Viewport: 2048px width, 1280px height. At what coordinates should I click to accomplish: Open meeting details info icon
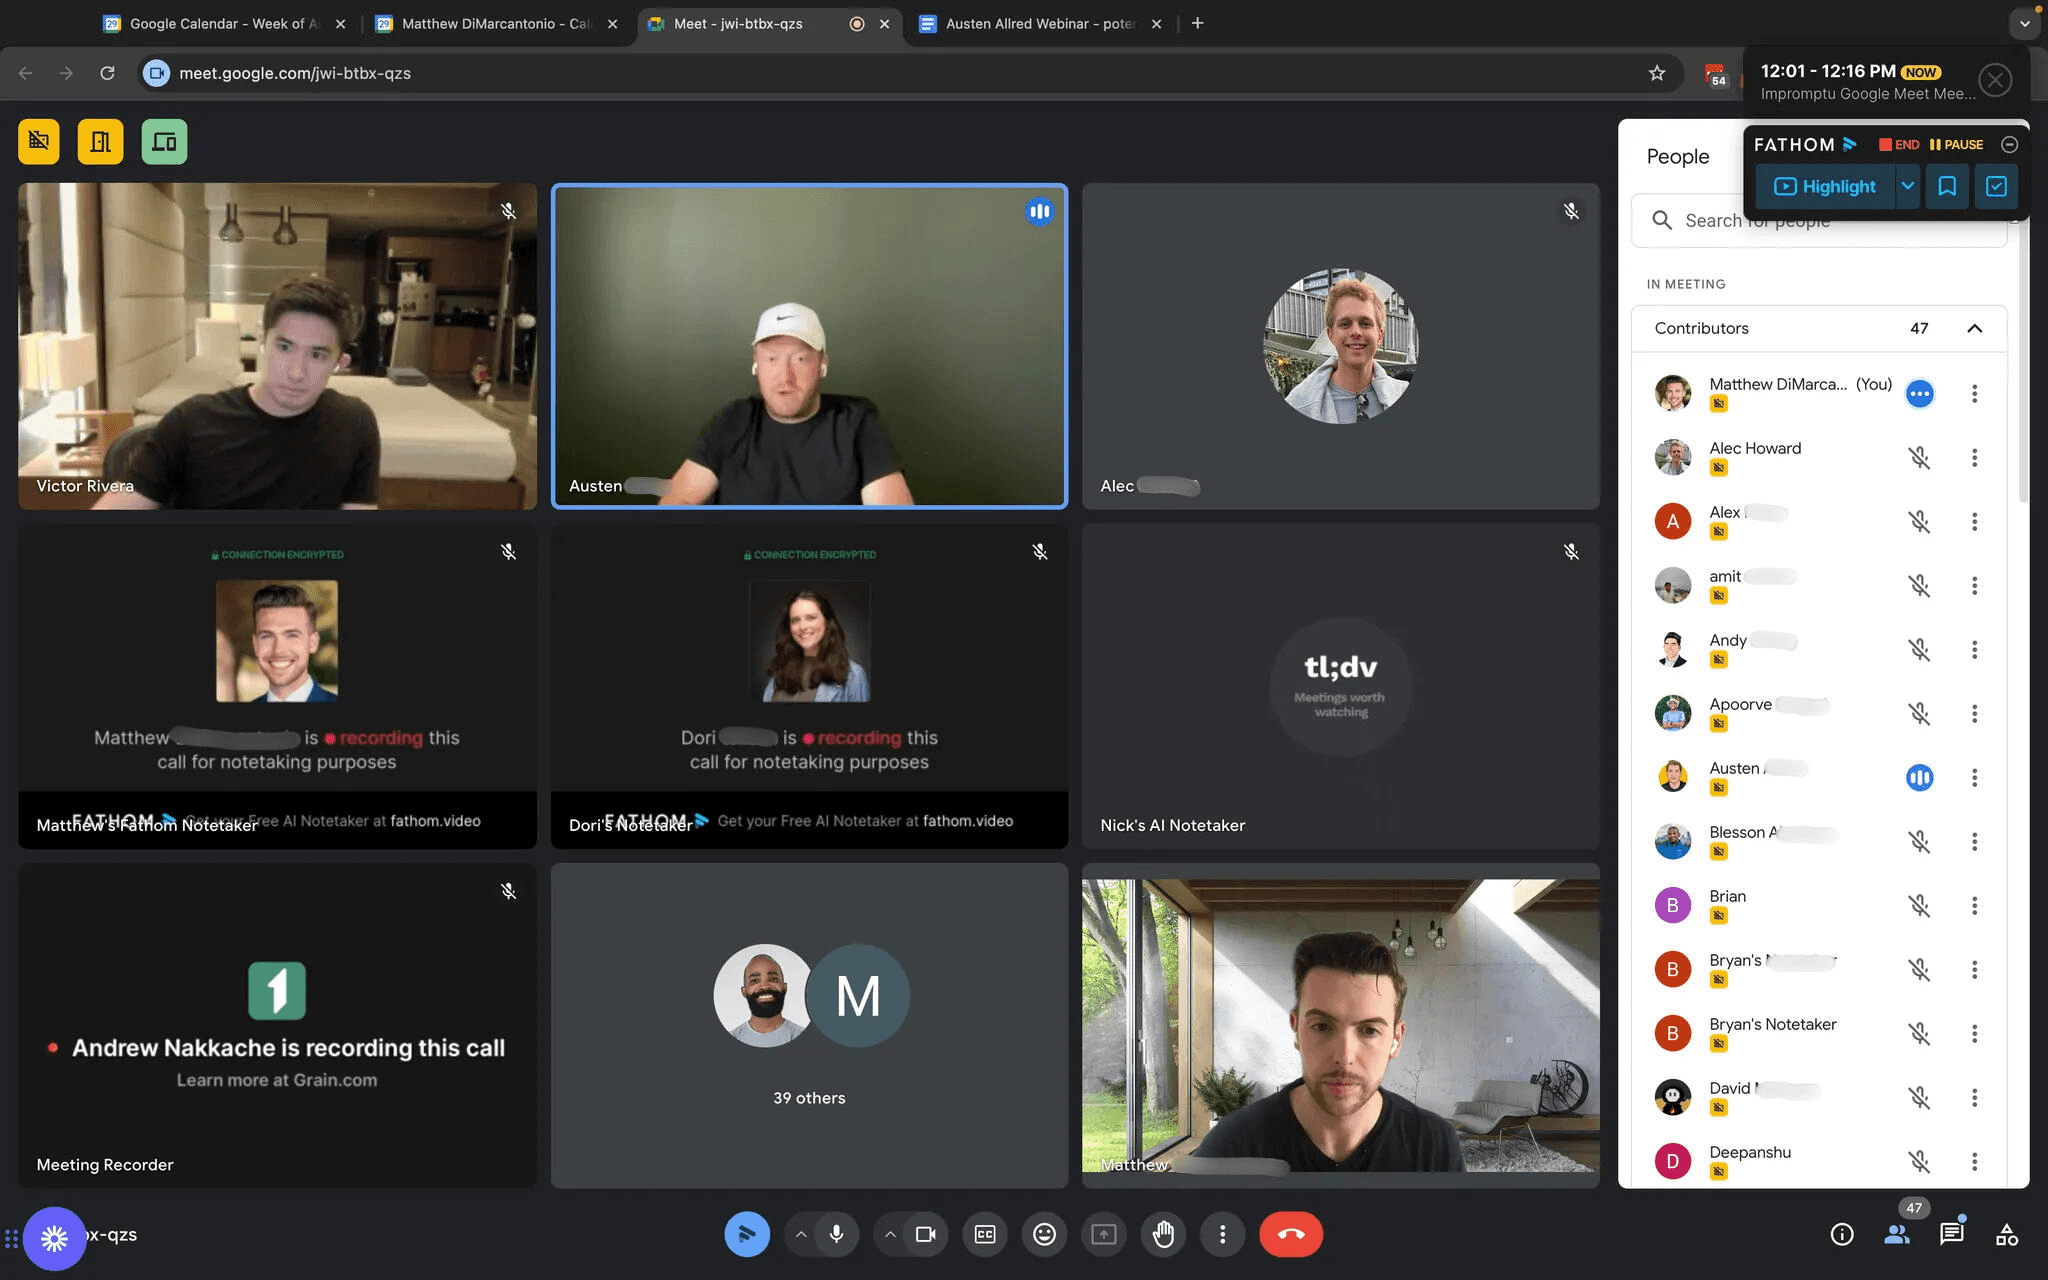pyautogui.click(x=1841, y=1234)
